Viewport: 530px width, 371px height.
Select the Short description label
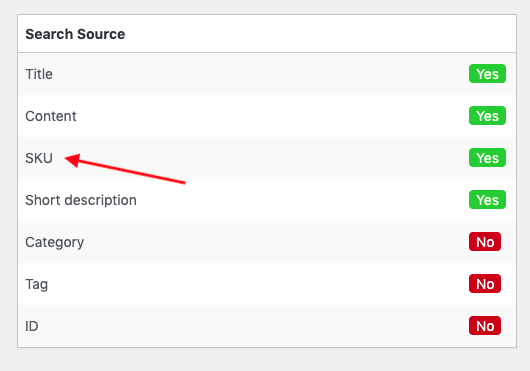(81, 200)
